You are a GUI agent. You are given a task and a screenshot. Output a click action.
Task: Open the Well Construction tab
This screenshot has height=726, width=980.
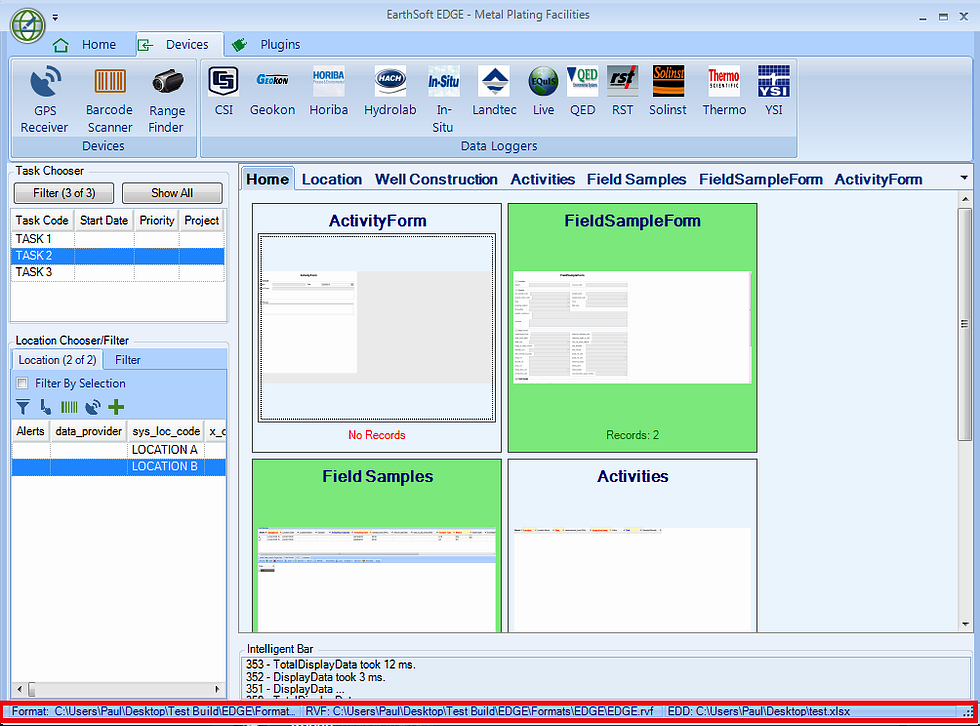[436, 180]
